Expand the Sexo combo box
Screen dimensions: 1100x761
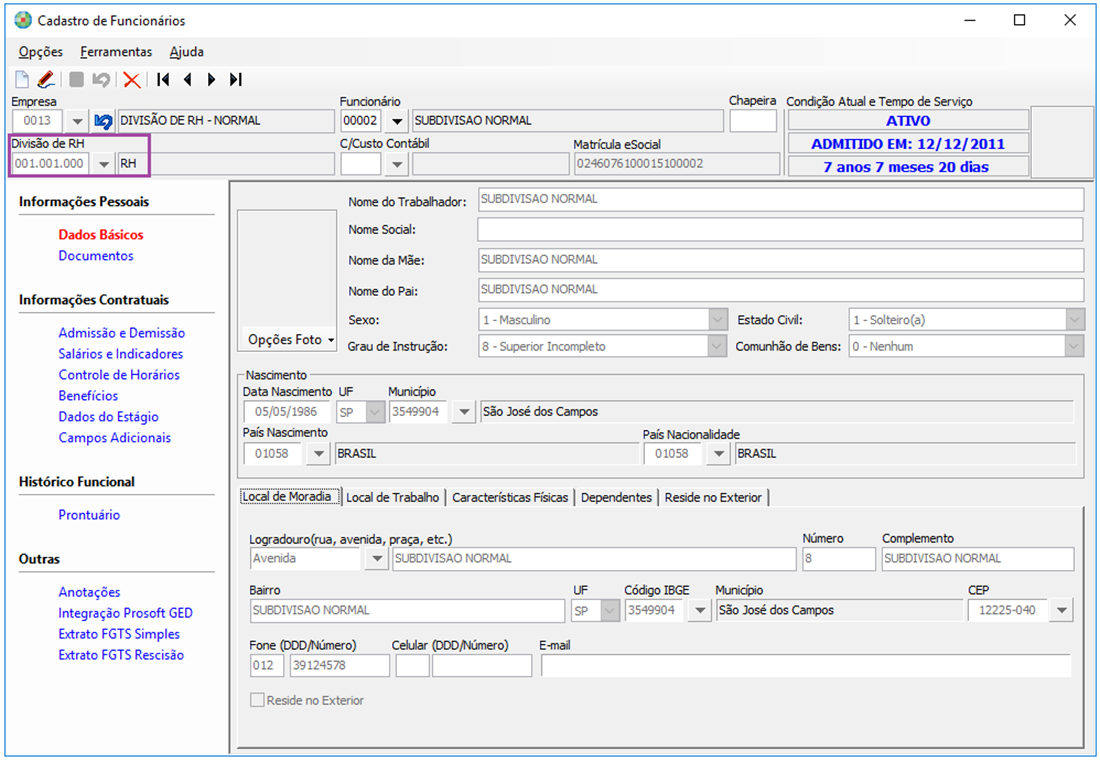(x=718, y=320)
